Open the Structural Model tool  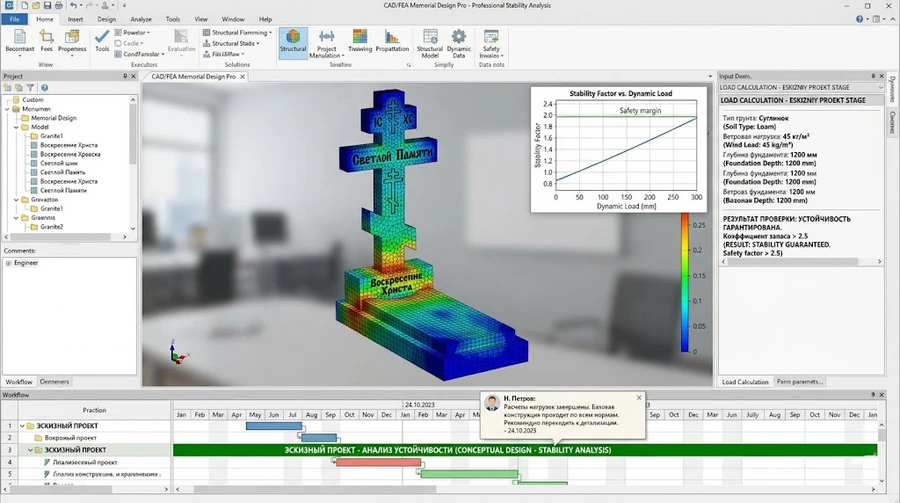[430, 43]
